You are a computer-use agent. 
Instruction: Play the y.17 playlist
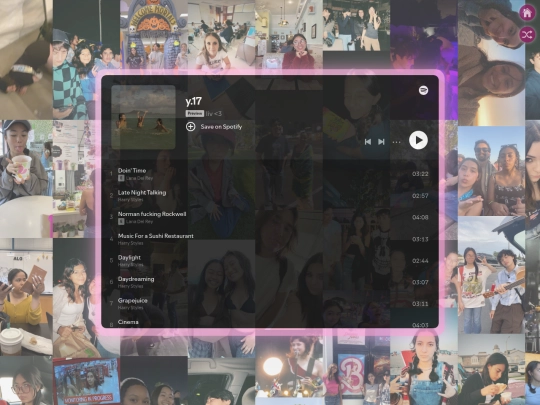418,140
